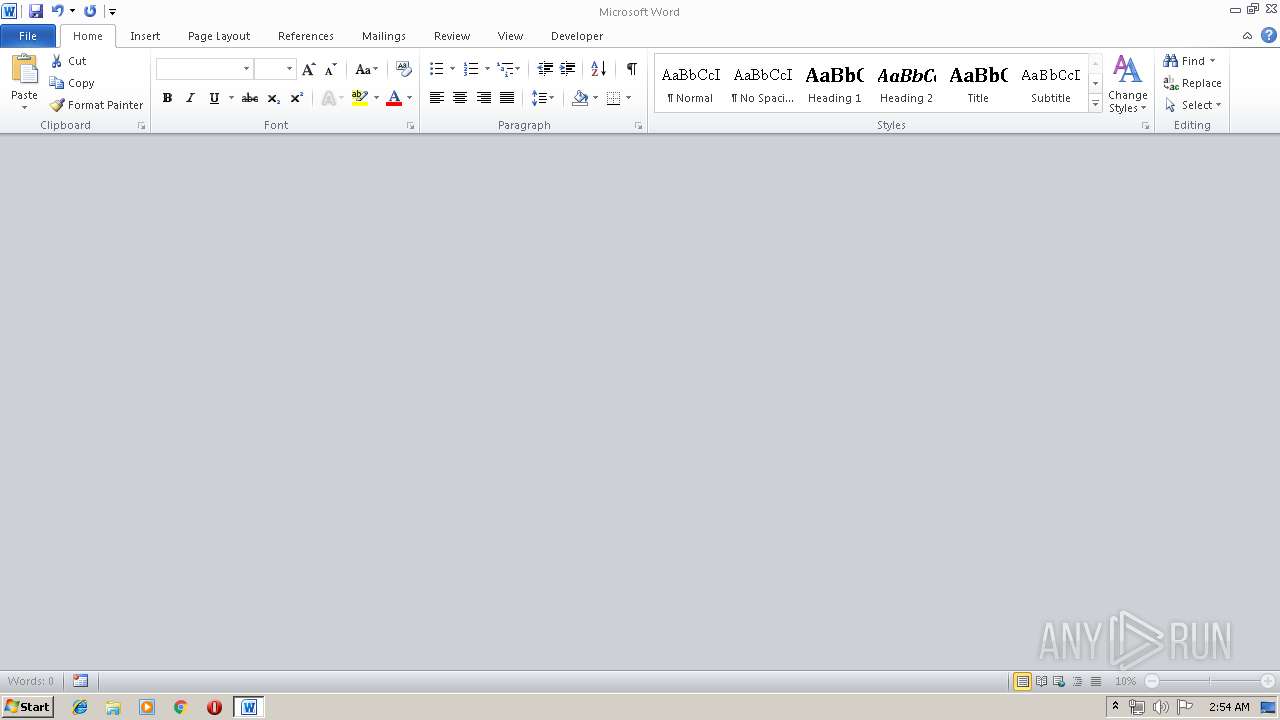Image resolution: width=1280 pixels, height=720 pixels.
Task: Apply the Subtitle style
Action: (1051, 84)
